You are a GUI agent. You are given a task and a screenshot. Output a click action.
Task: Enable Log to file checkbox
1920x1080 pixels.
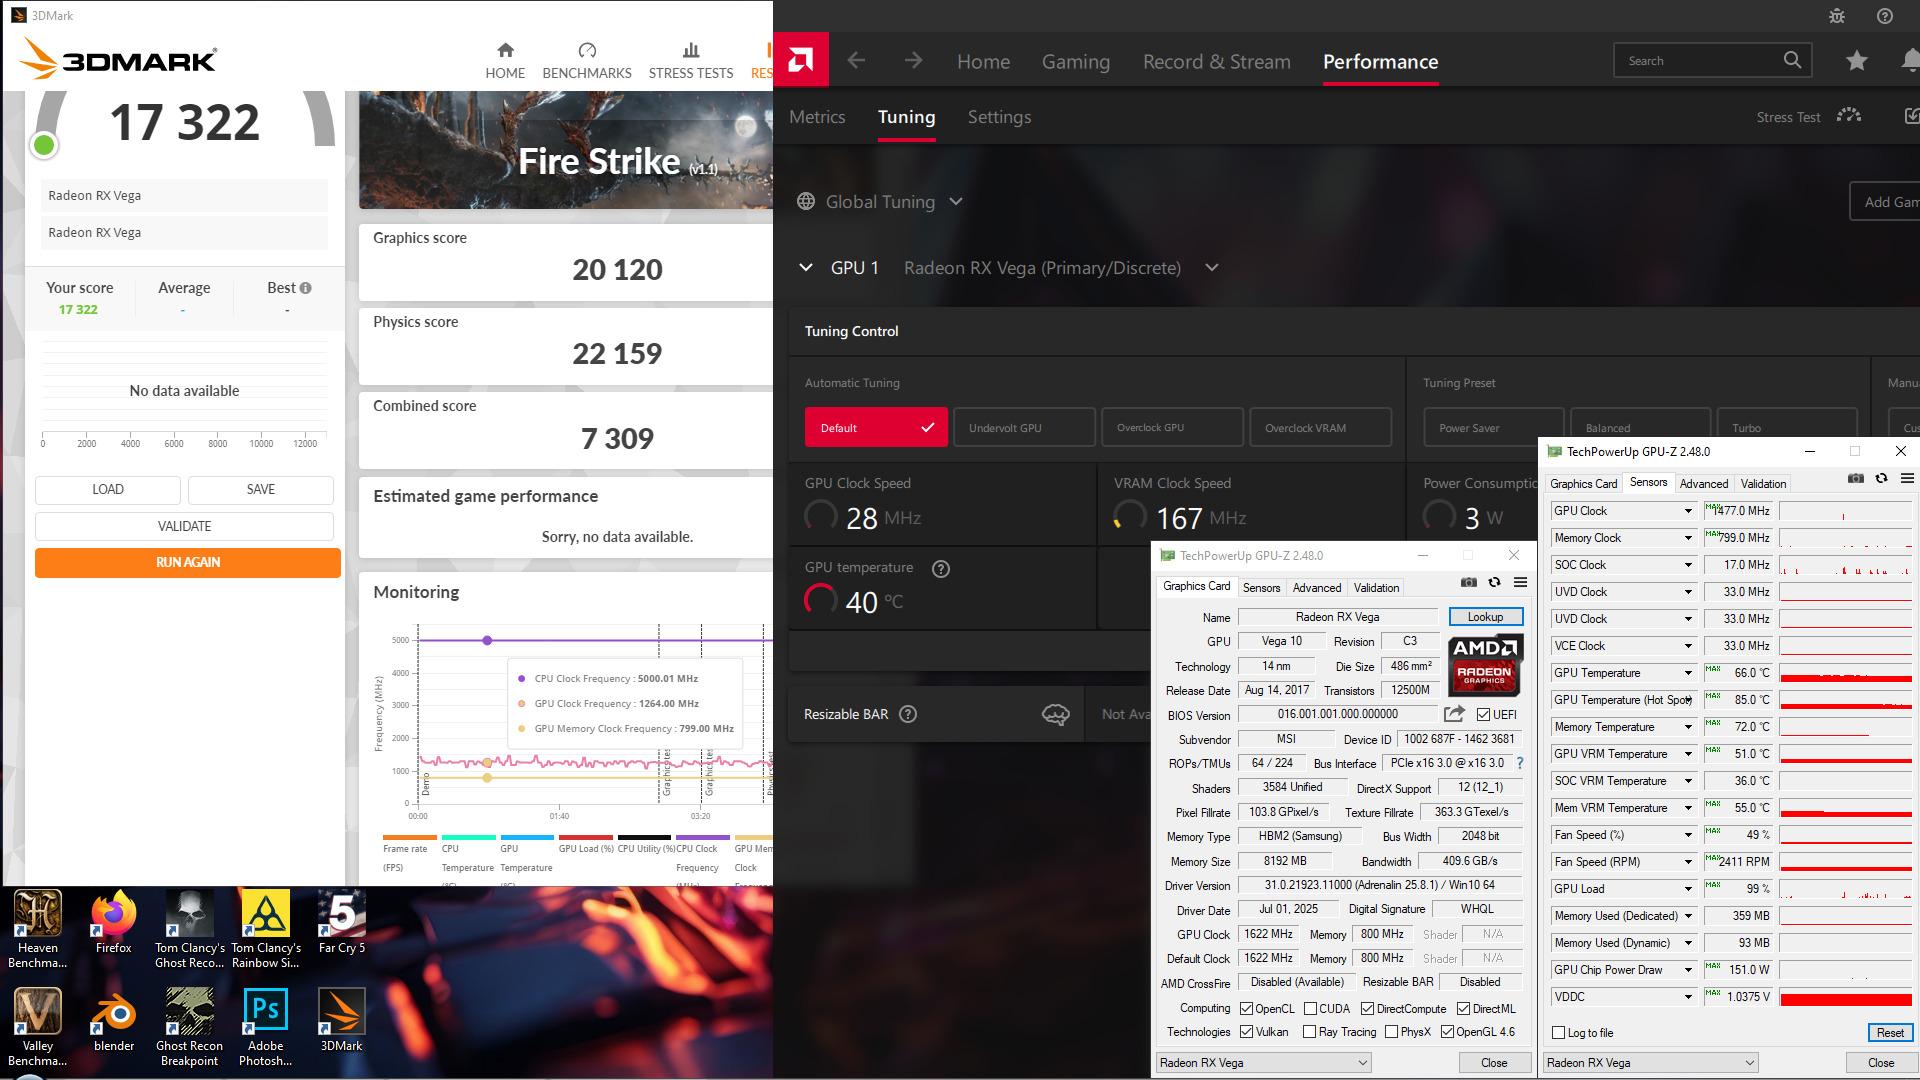tap(1558, 1033)
